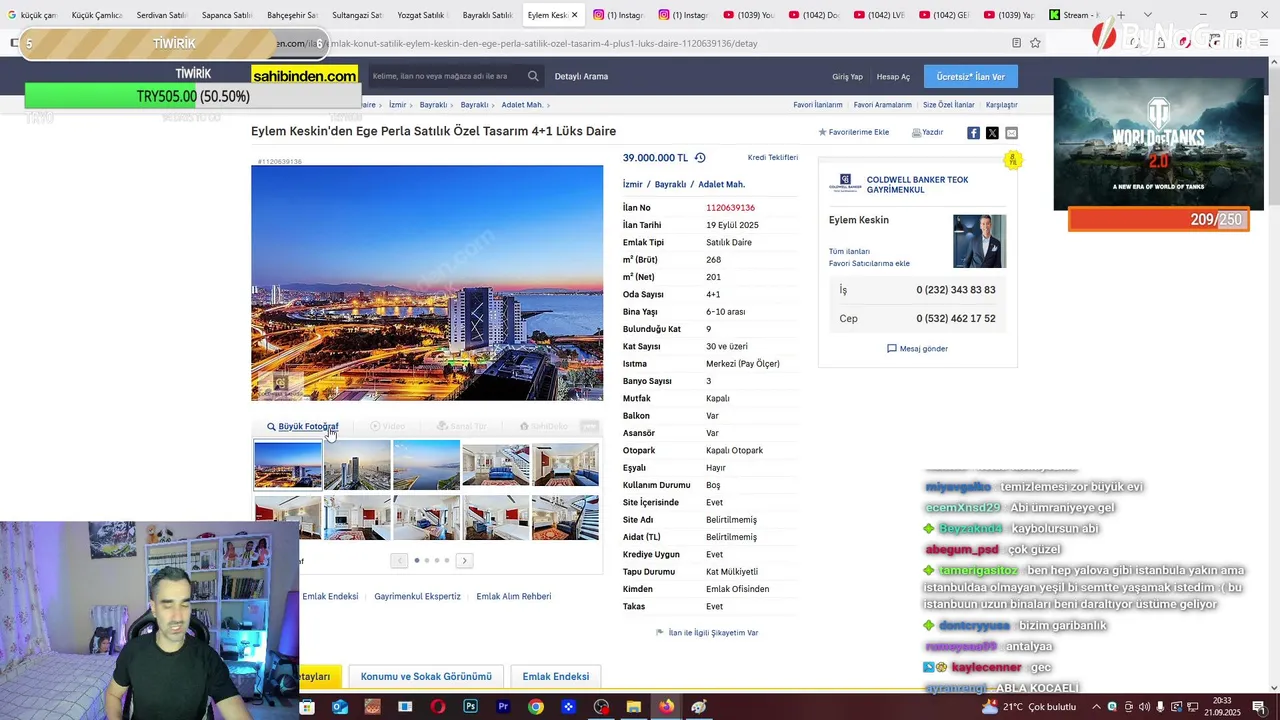Image resolution: width=1280 pixels, height=720 pixels.
Task: Open Eylem Keskin's agent profile photo
Action: pyautogui.click(x=979, y=241)
